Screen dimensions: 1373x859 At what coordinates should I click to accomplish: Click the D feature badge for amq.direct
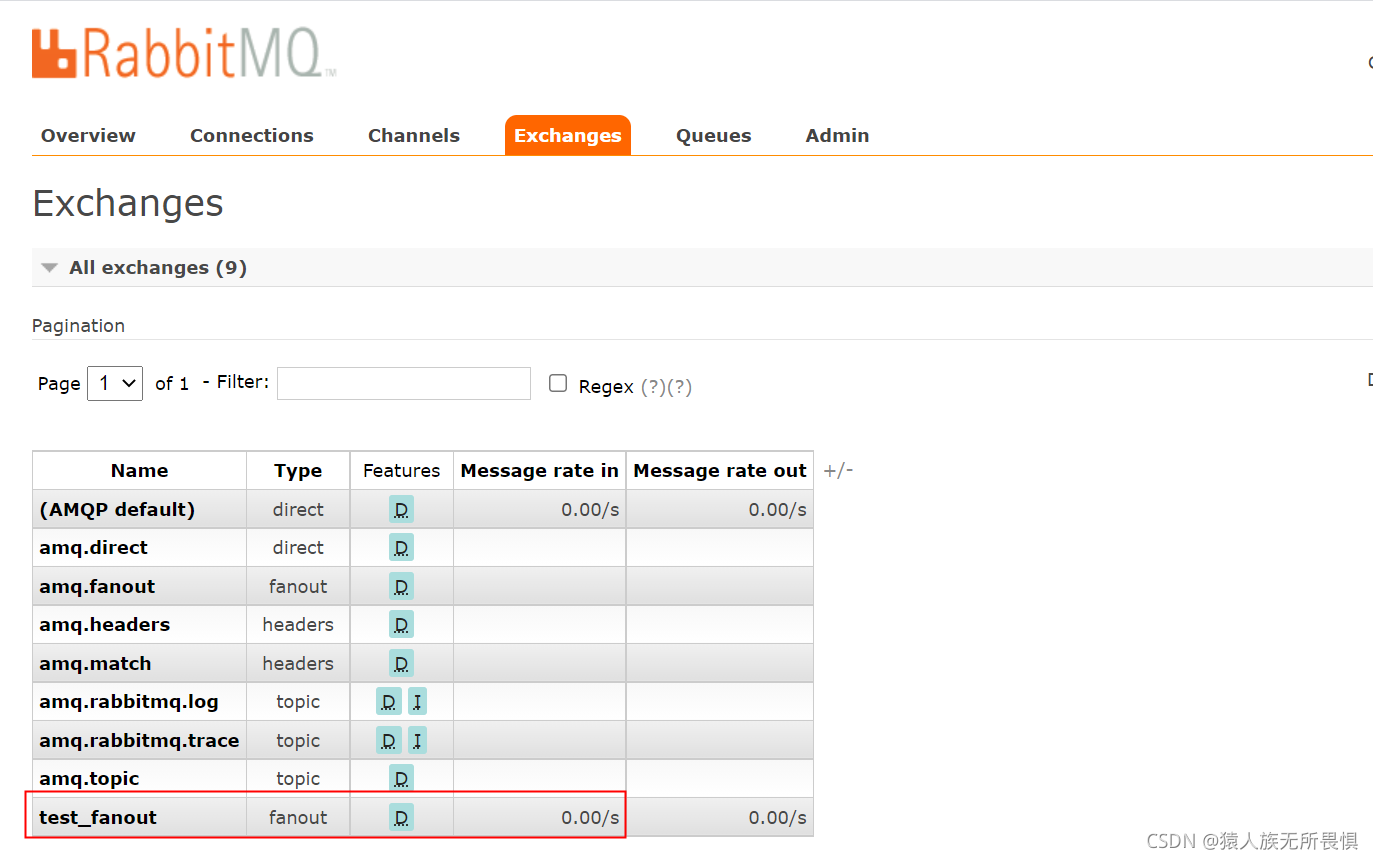click(x=401, y=548)
